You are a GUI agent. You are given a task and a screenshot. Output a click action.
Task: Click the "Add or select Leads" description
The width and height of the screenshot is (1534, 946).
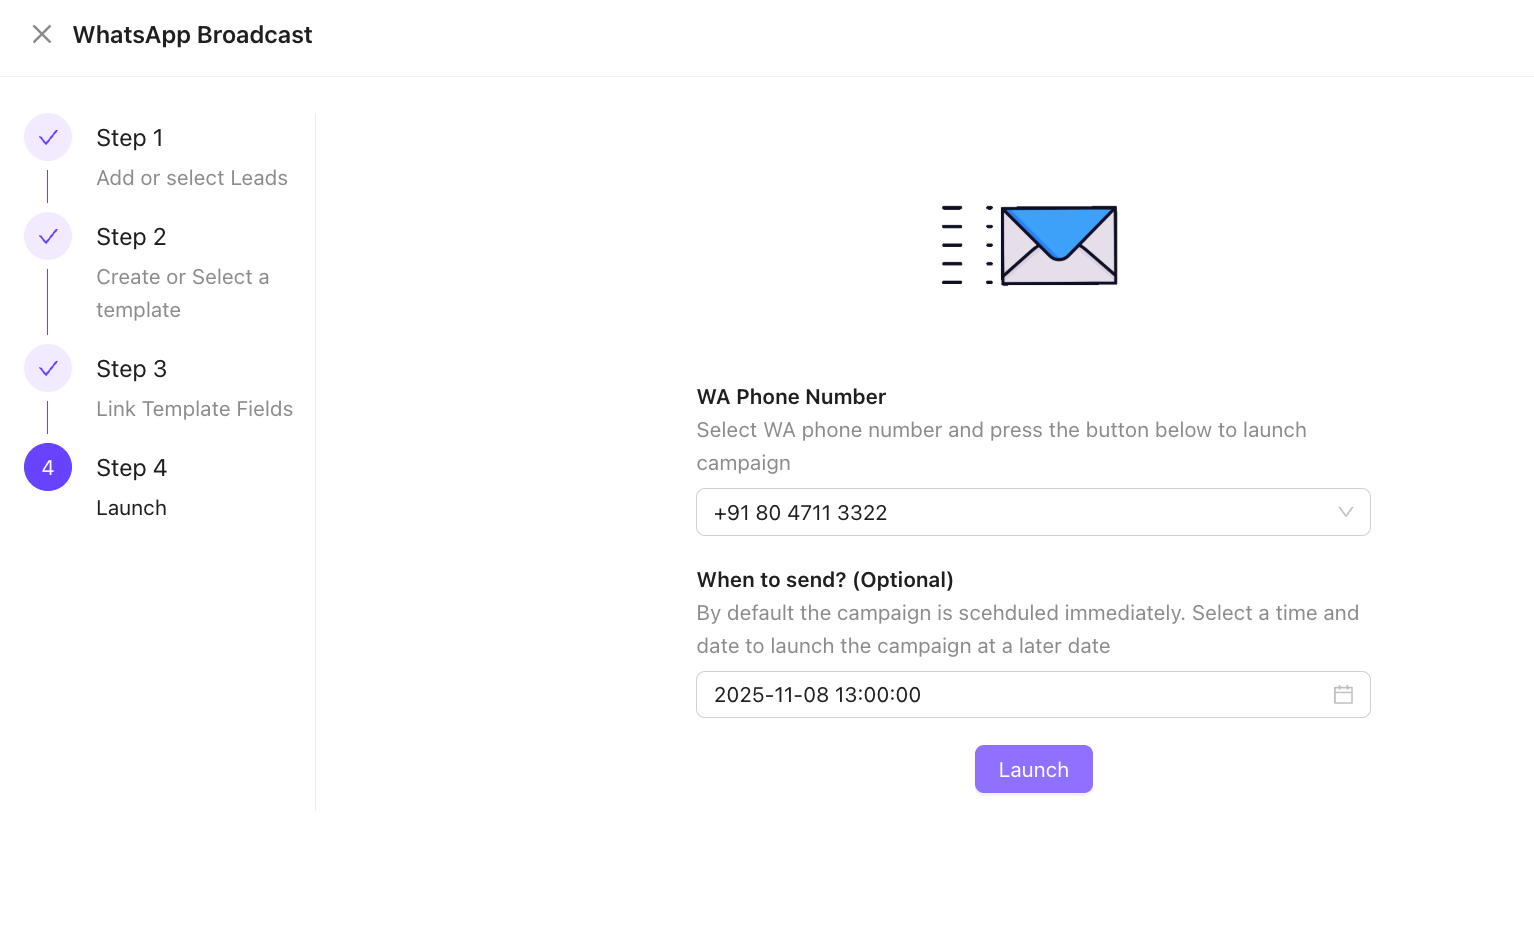(192, 178)
